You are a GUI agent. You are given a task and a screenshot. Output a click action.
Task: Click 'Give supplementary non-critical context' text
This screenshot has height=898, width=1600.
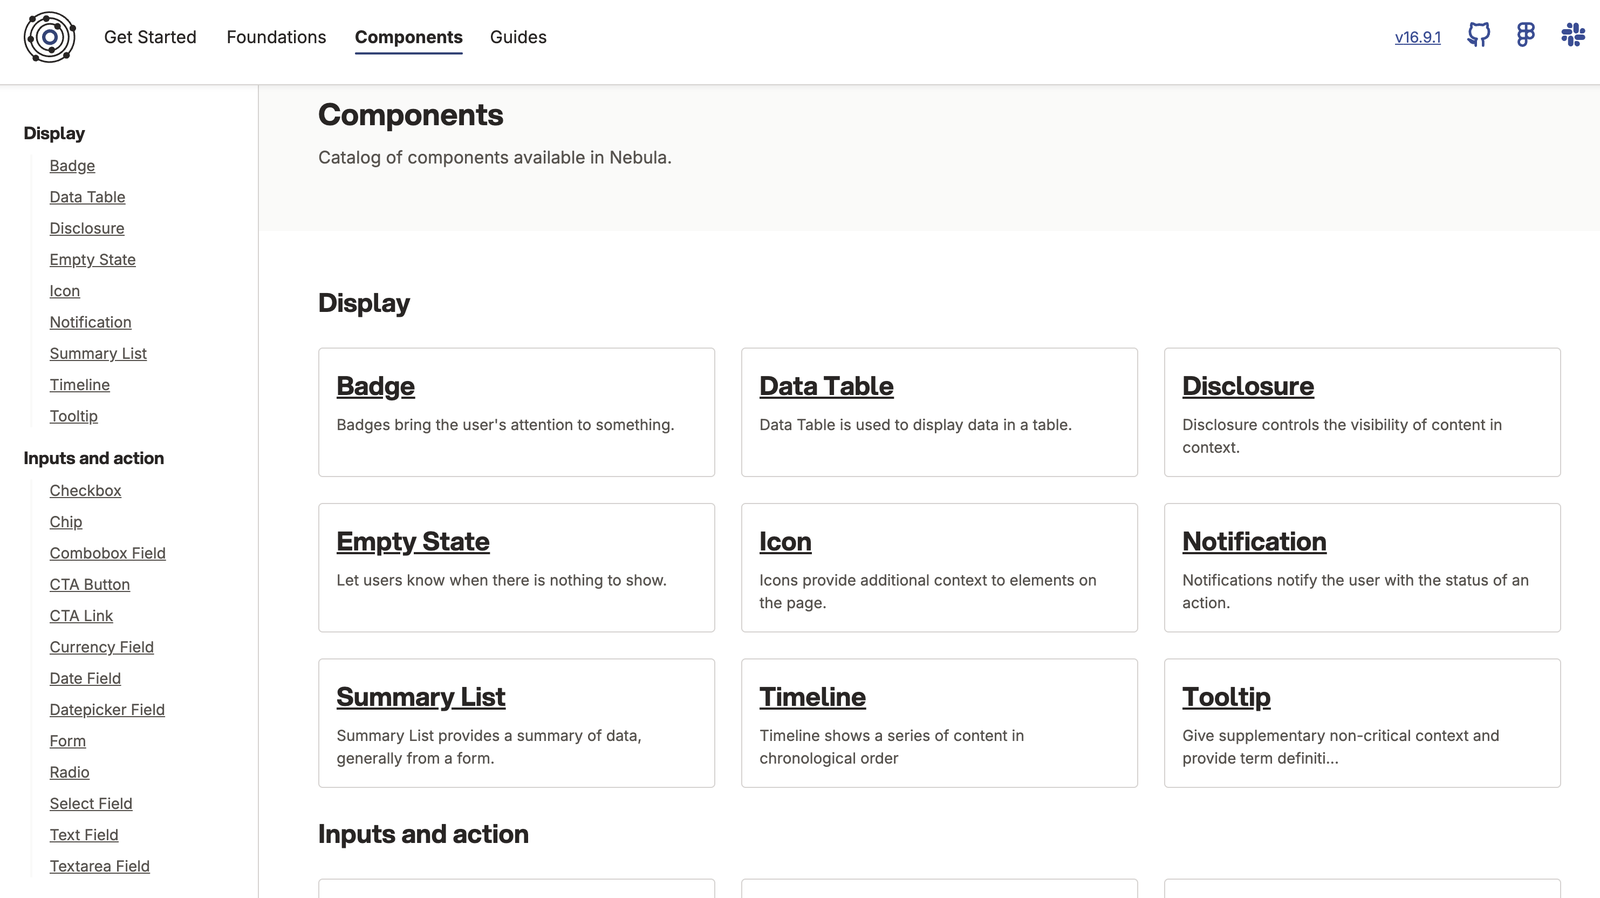(x=1341, y=747)
